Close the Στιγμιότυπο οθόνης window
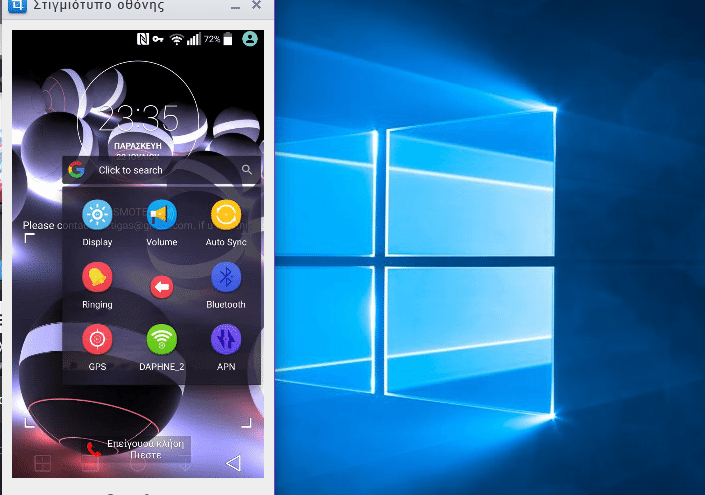 click(256, 5)
